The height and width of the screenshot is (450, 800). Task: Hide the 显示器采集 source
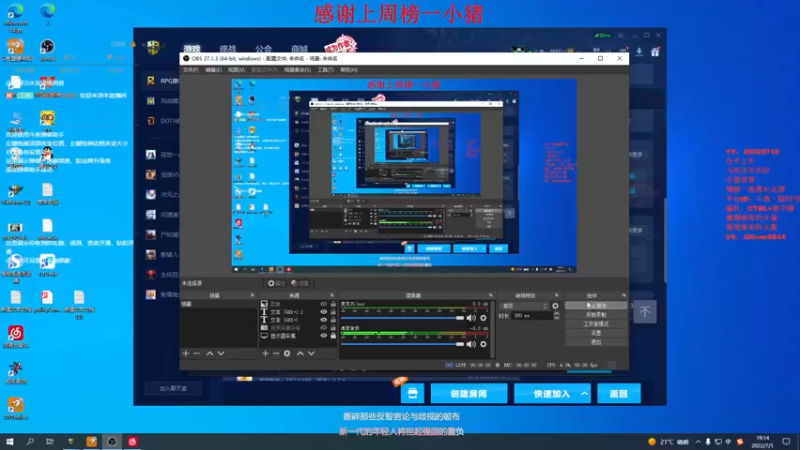(x=323, y=336)
